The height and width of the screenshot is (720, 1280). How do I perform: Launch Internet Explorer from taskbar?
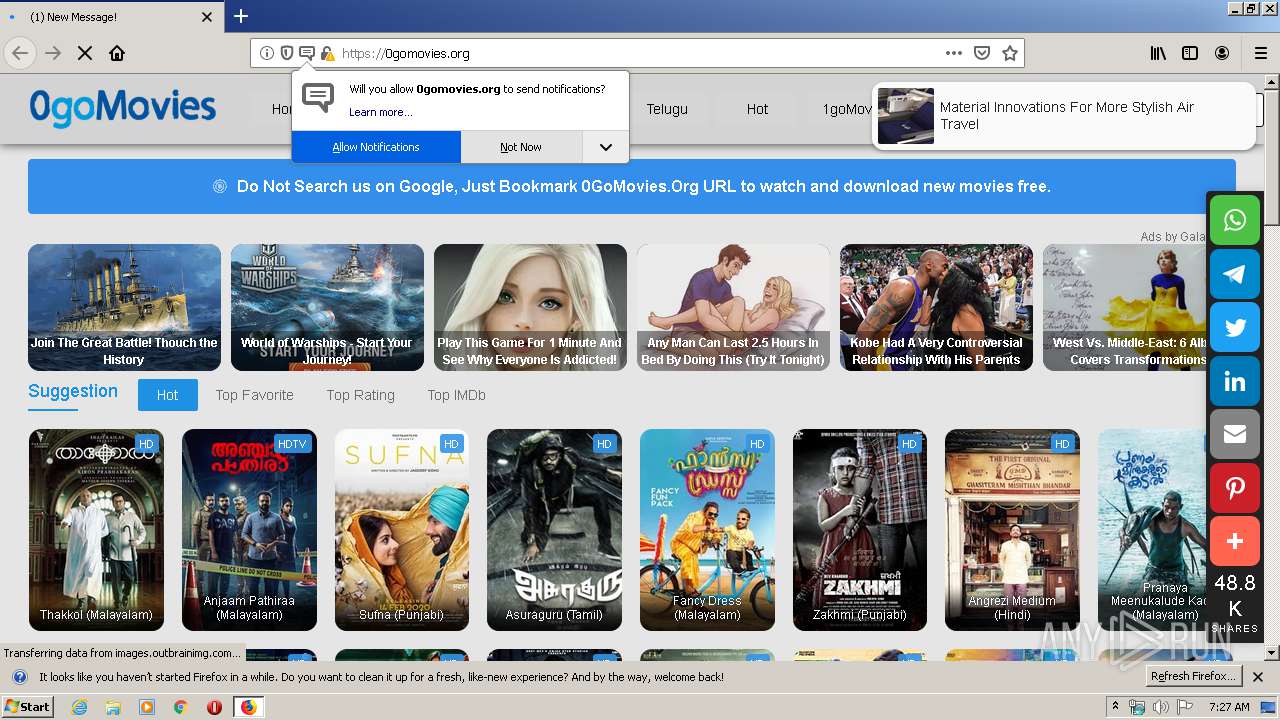79,707
